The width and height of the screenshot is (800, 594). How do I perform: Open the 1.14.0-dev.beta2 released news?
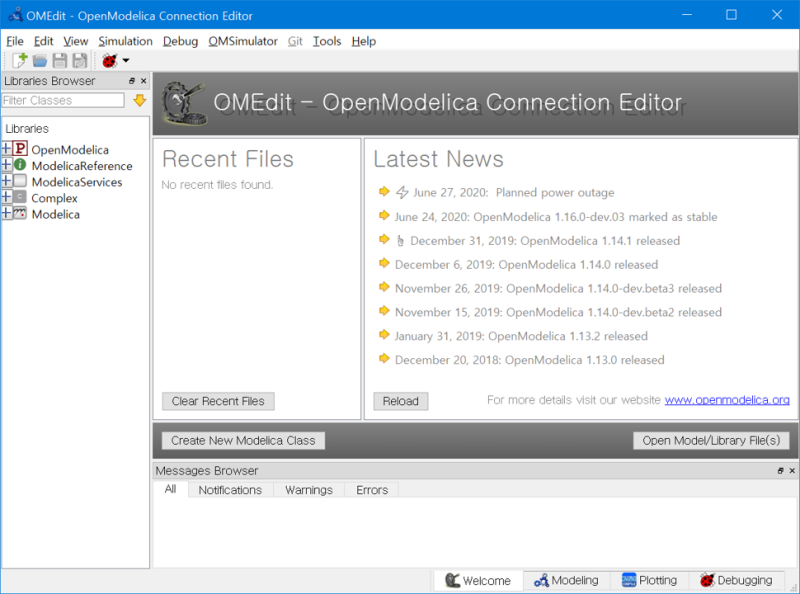tap(558, 312)
